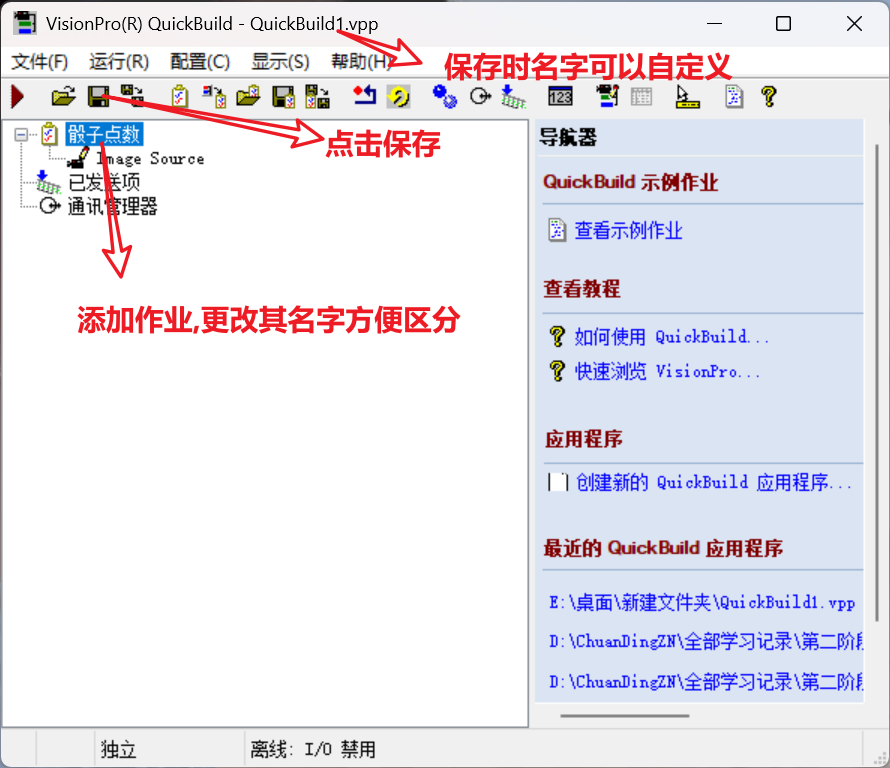This screenshot has height=768, width=890.
Task: Save the QuickBuild application with floppy icon
Action: pyautogui.click(x=99, y=96)
